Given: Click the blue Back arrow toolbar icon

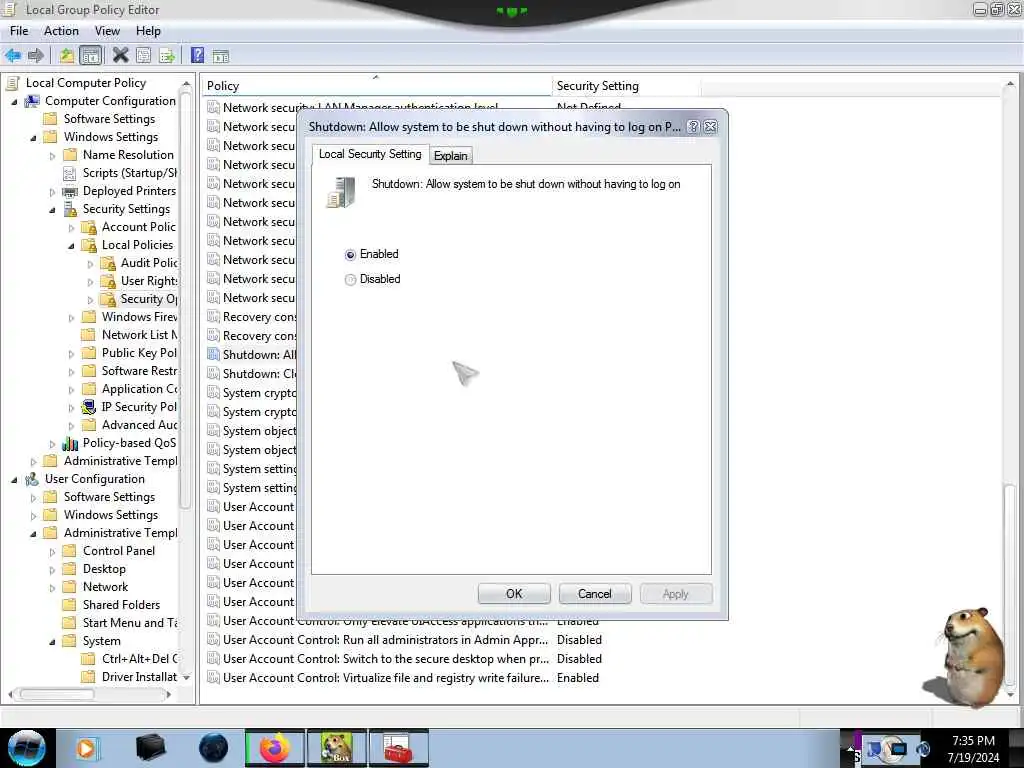Looking at the screenshot, I should [x=12, y=56].
